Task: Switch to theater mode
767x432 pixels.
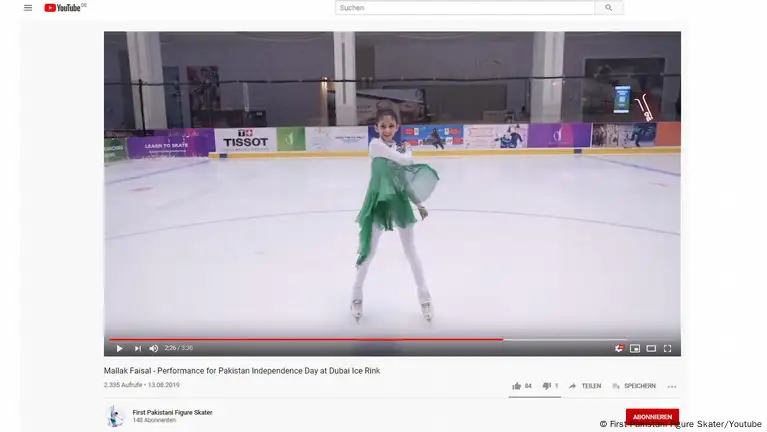Action: coord(651,348)
